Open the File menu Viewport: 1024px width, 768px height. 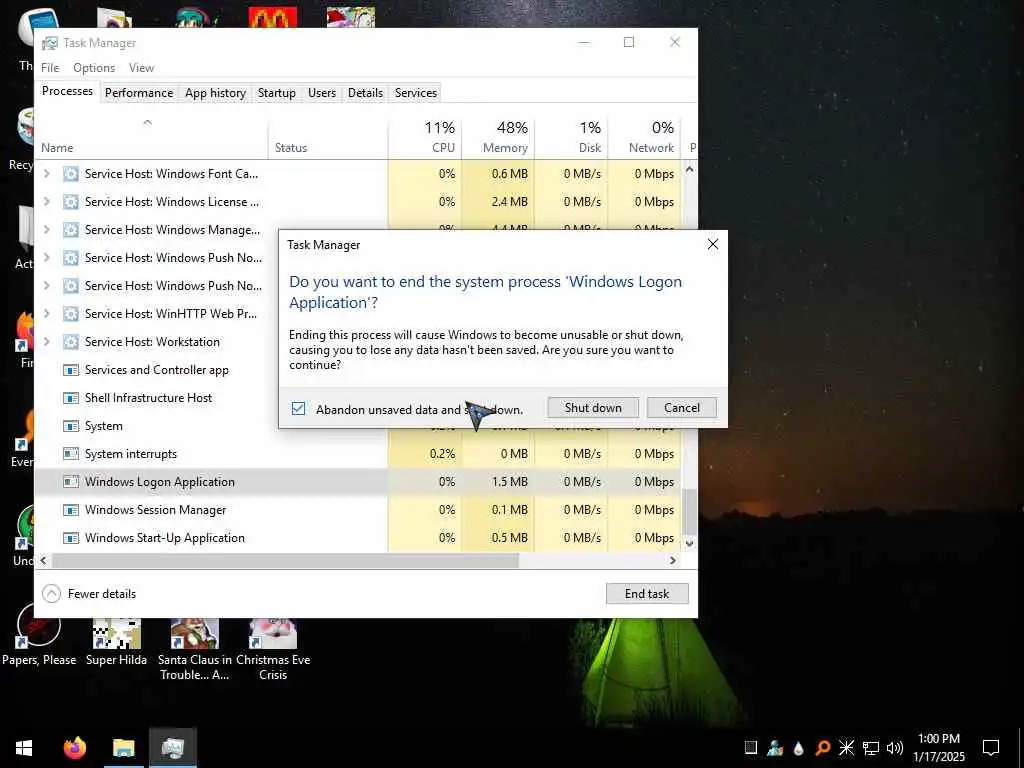point(50,68)
